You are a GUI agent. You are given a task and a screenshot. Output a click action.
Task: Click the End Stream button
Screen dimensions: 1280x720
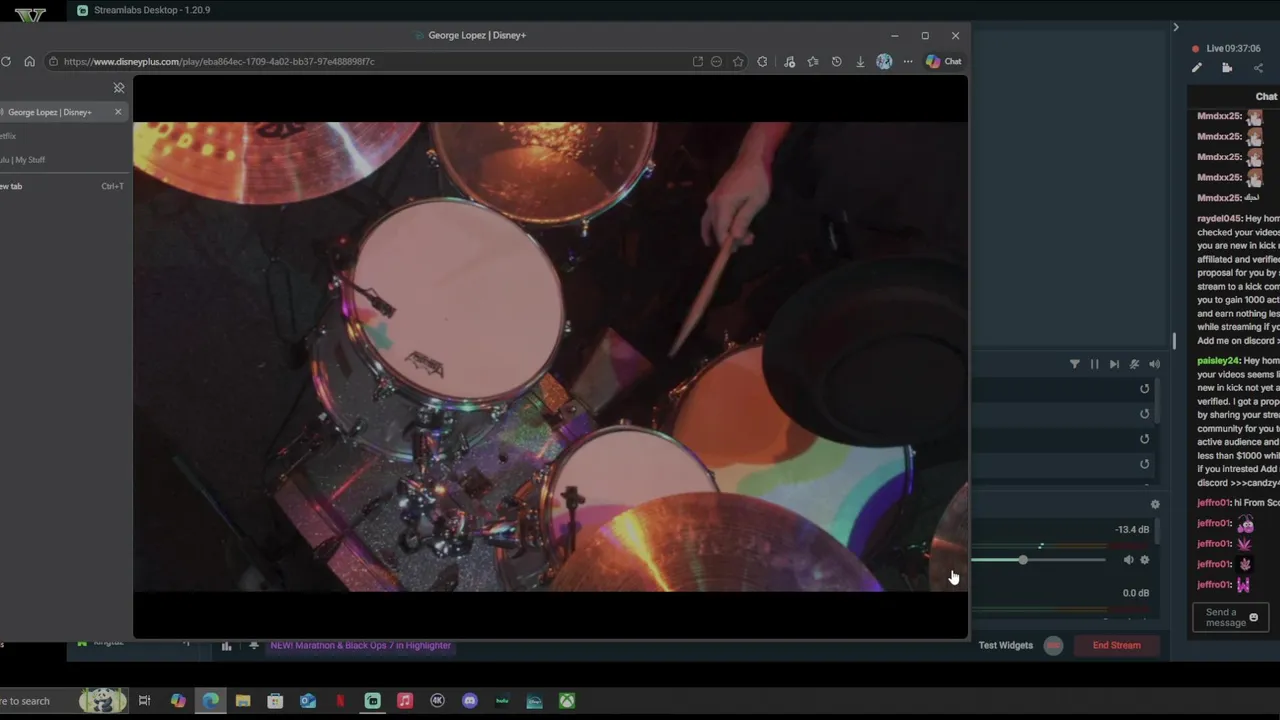point(1116,645)
